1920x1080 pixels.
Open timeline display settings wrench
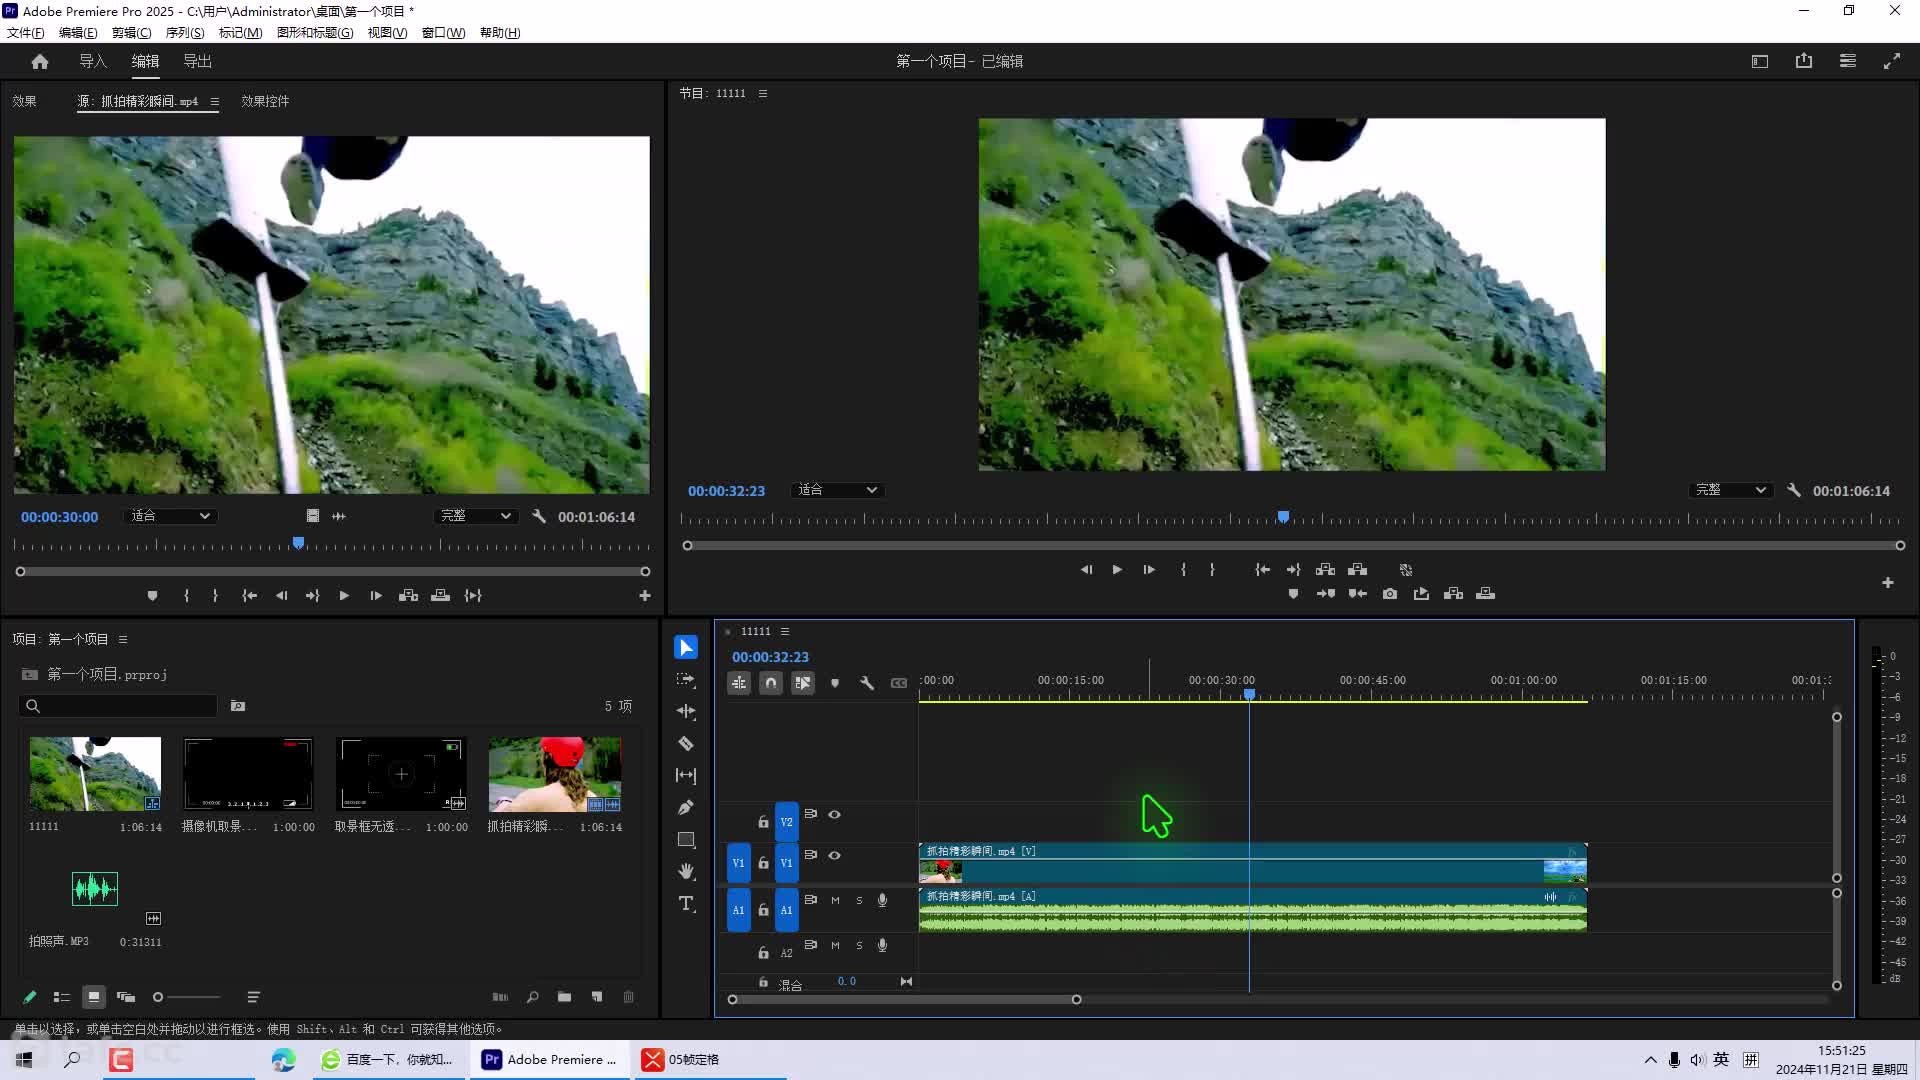(867, 683)
